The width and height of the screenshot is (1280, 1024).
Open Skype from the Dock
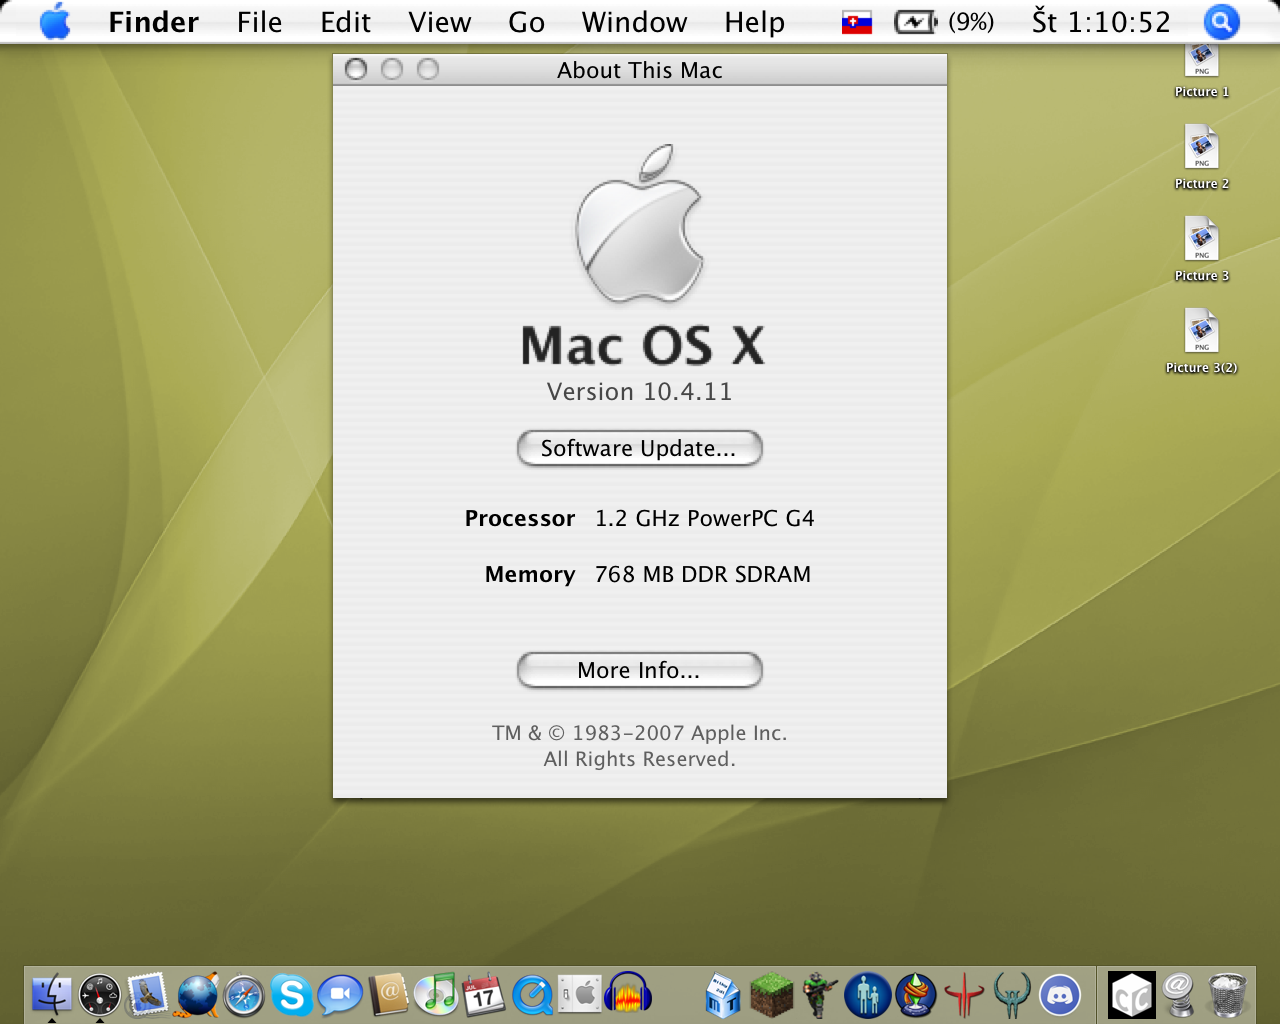pos(292,996)
